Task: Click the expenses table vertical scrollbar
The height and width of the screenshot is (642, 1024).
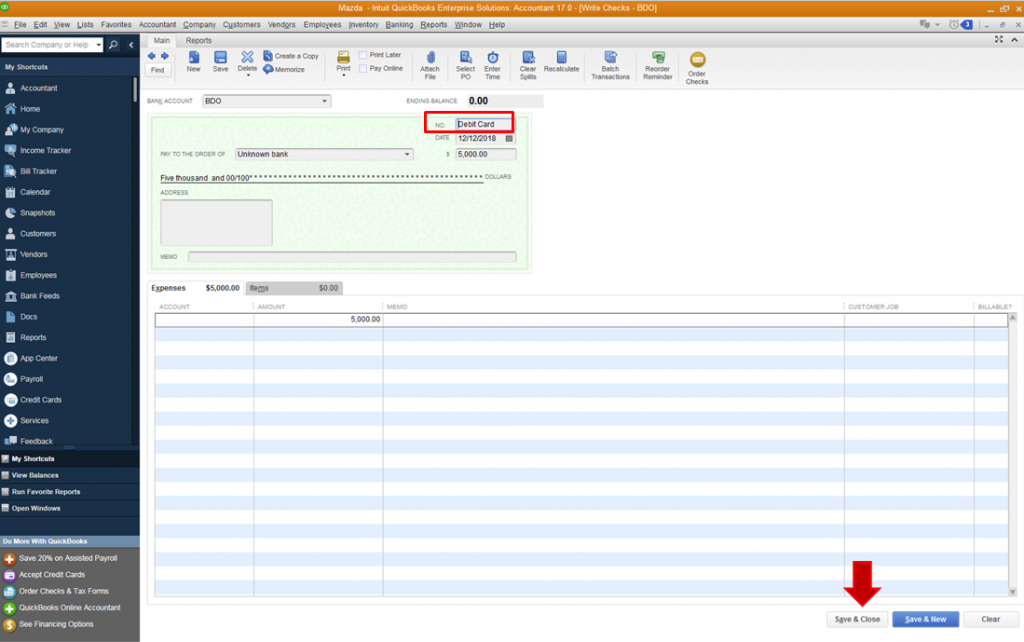Action: pos(1012,455)
